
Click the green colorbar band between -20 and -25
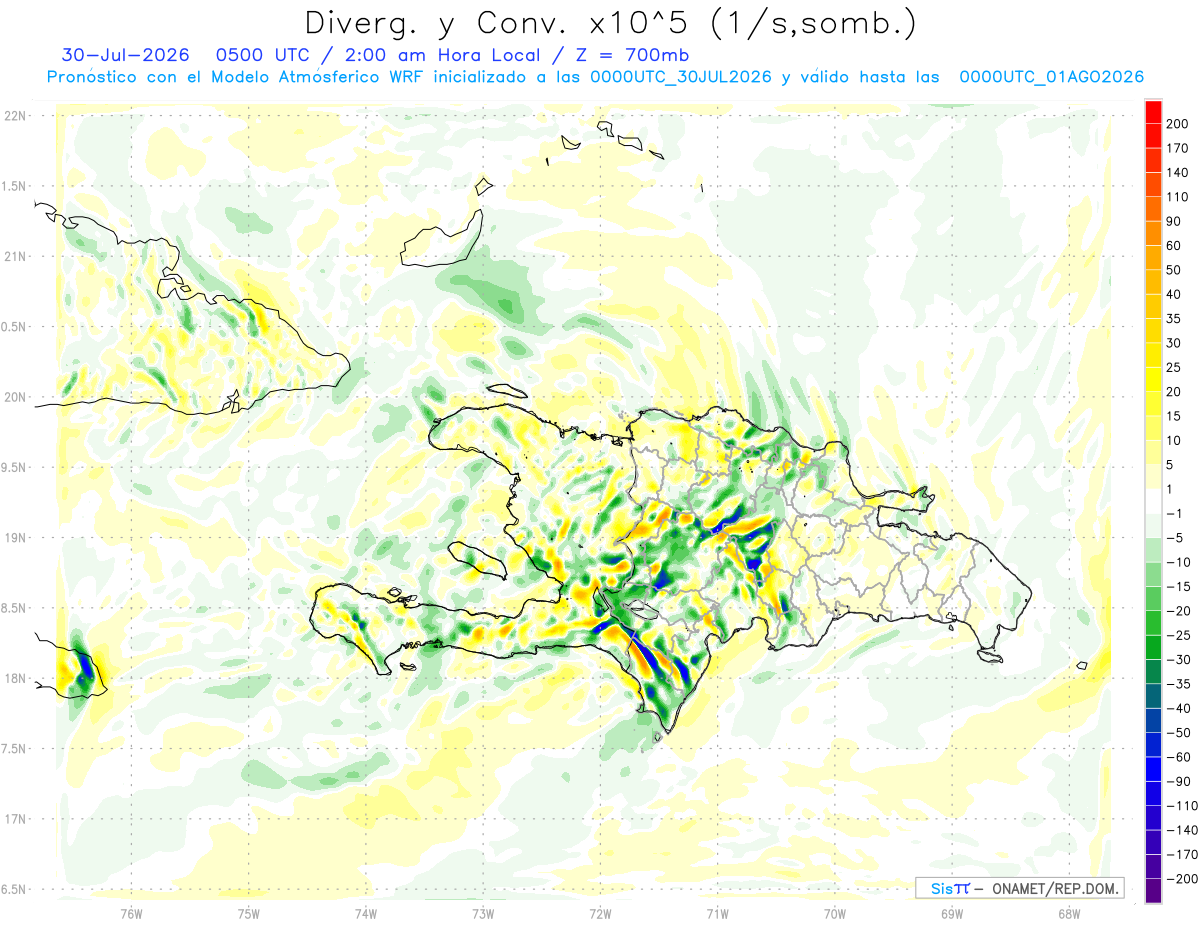pyautogui.click(x=1153, y=624)
